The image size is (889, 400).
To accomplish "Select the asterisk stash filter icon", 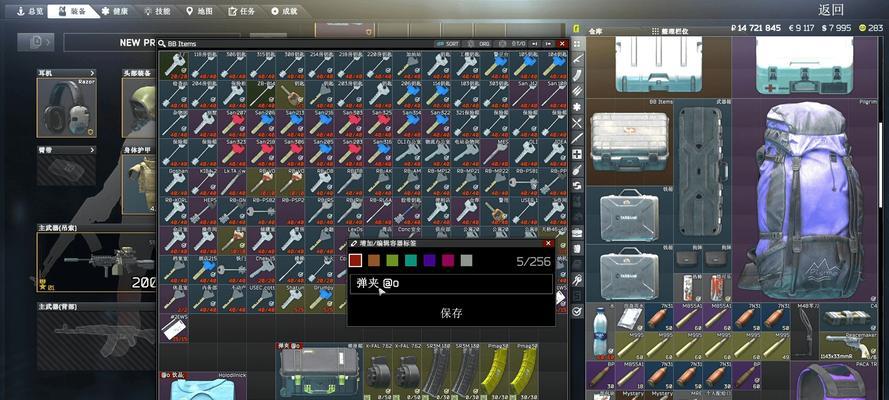I will pyautogui.click(x=577, y=107).
